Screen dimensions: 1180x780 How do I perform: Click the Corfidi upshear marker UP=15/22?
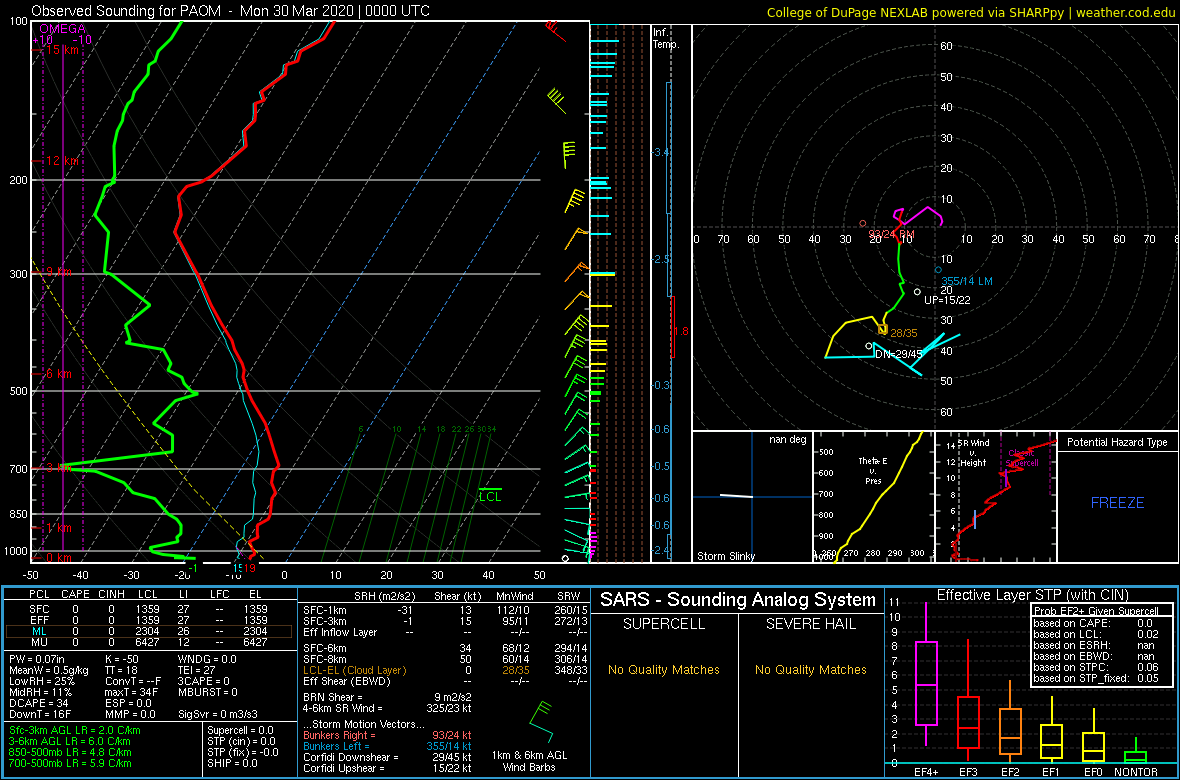tap(917, 291)
